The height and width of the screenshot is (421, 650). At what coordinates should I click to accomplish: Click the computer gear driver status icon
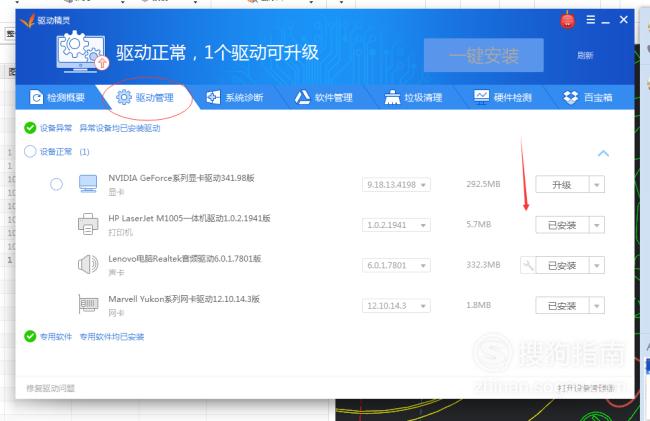coord(82,52)
